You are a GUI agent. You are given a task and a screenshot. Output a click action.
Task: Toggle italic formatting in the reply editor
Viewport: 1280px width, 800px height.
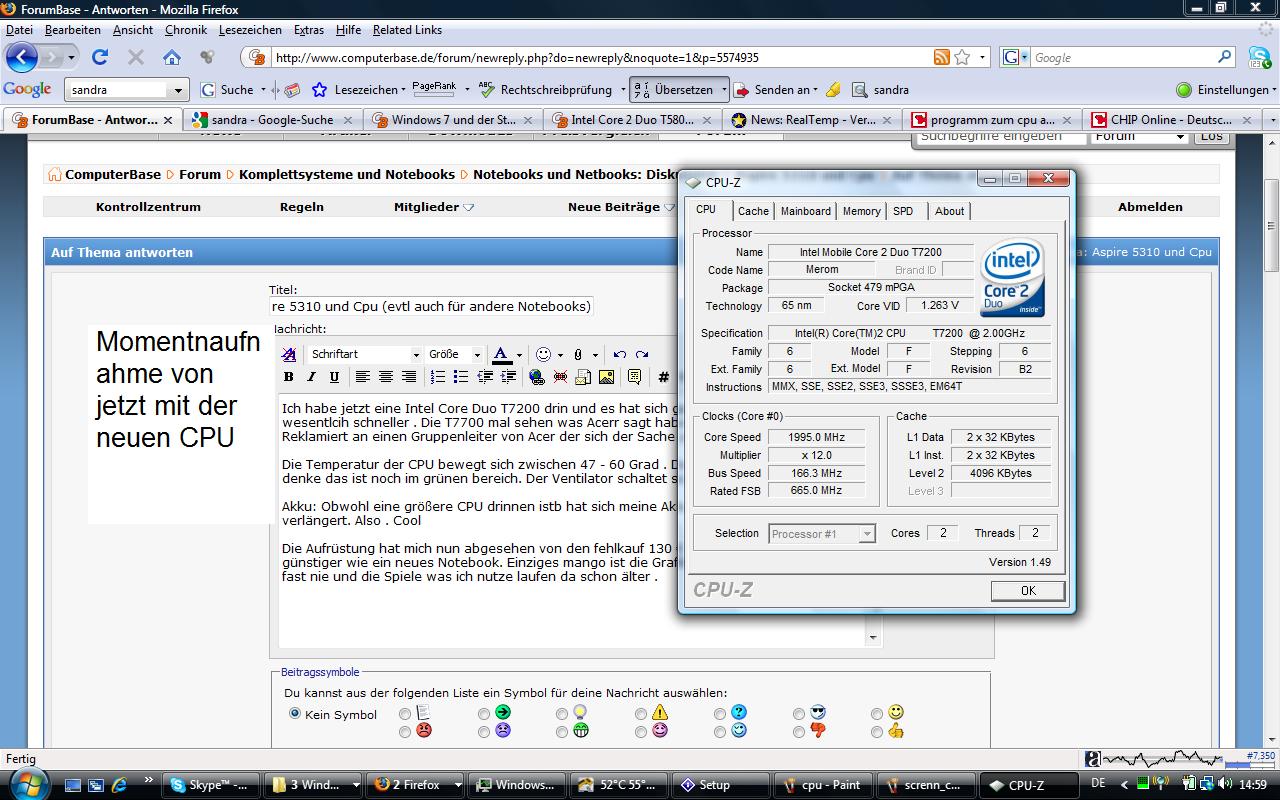311,377
